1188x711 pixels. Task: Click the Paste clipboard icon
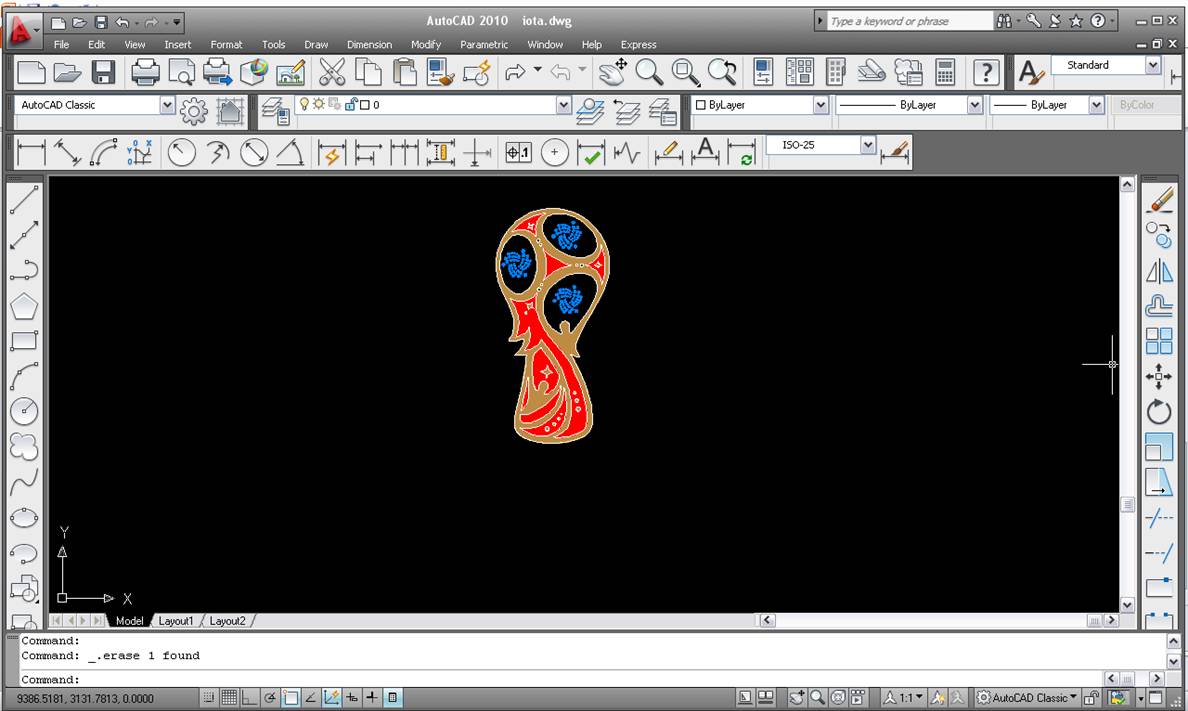pyautogui.click(x=405, y=73)
